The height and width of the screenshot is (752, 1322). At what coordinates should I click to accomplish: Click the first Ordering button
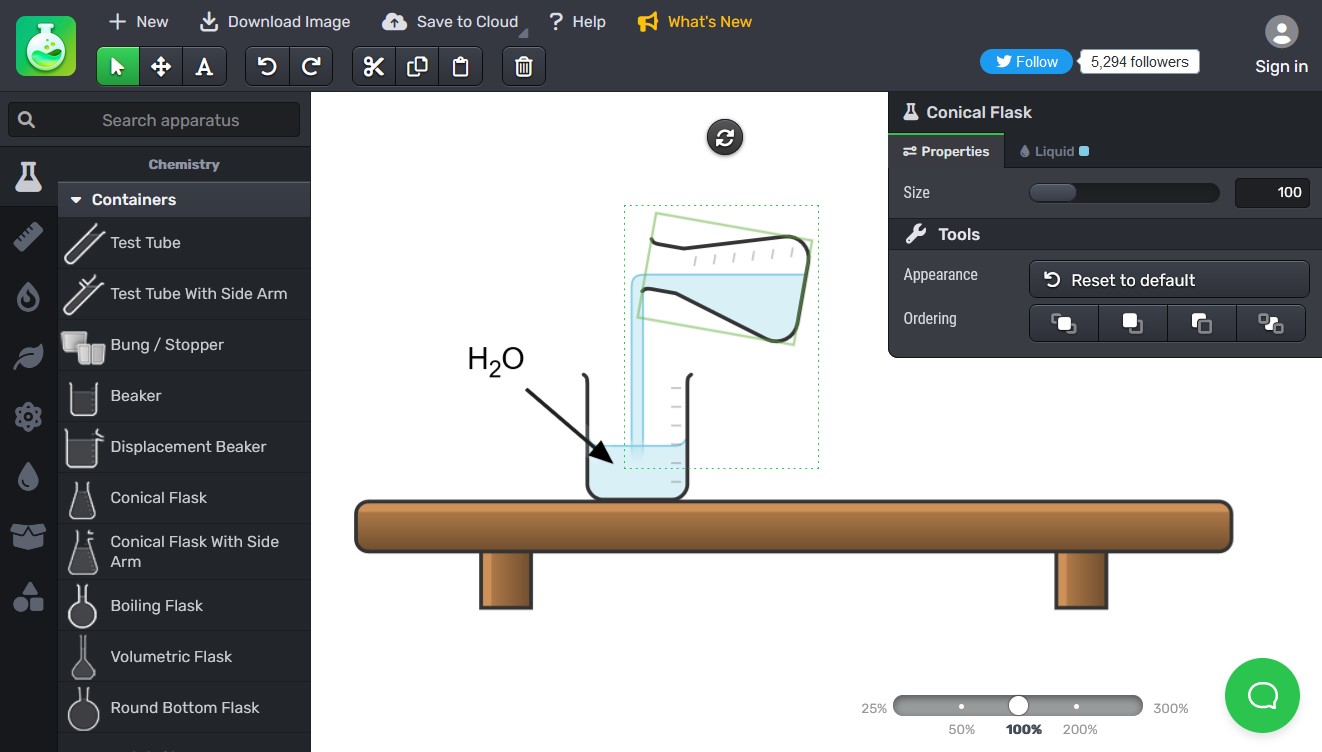coord(1063,323)
